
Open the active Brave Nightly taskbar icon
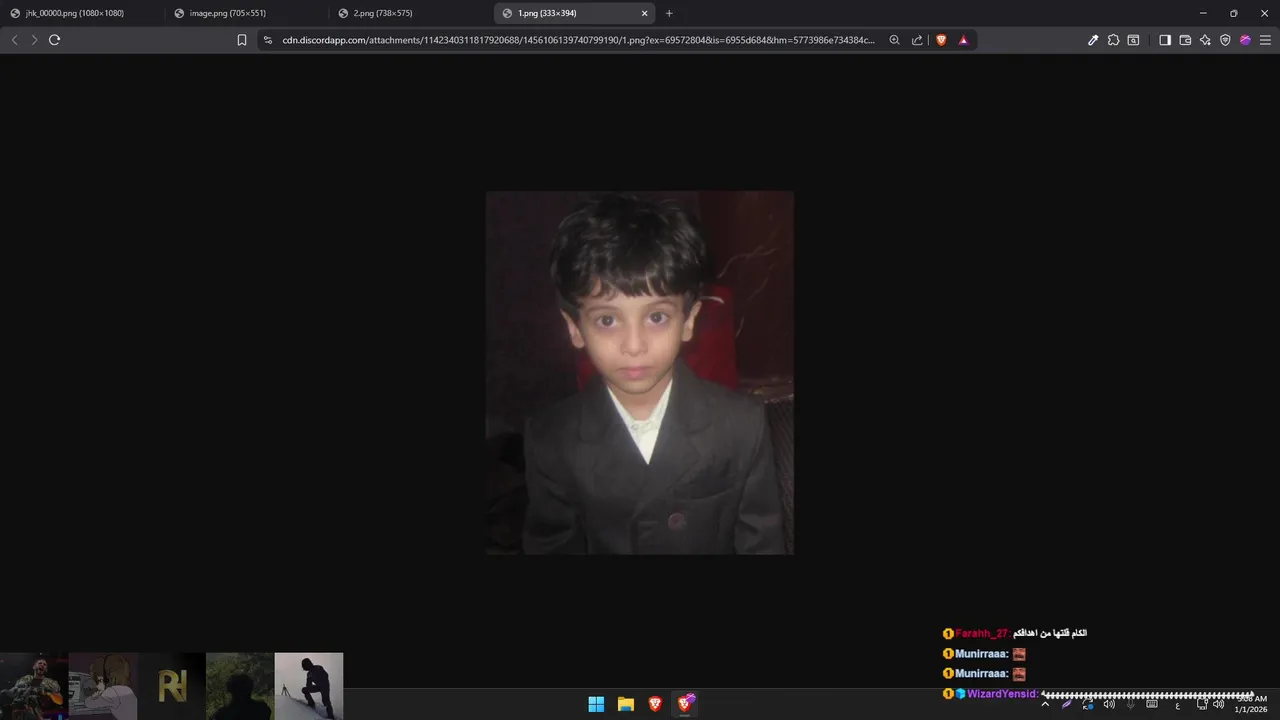click(x=685, y=704)
